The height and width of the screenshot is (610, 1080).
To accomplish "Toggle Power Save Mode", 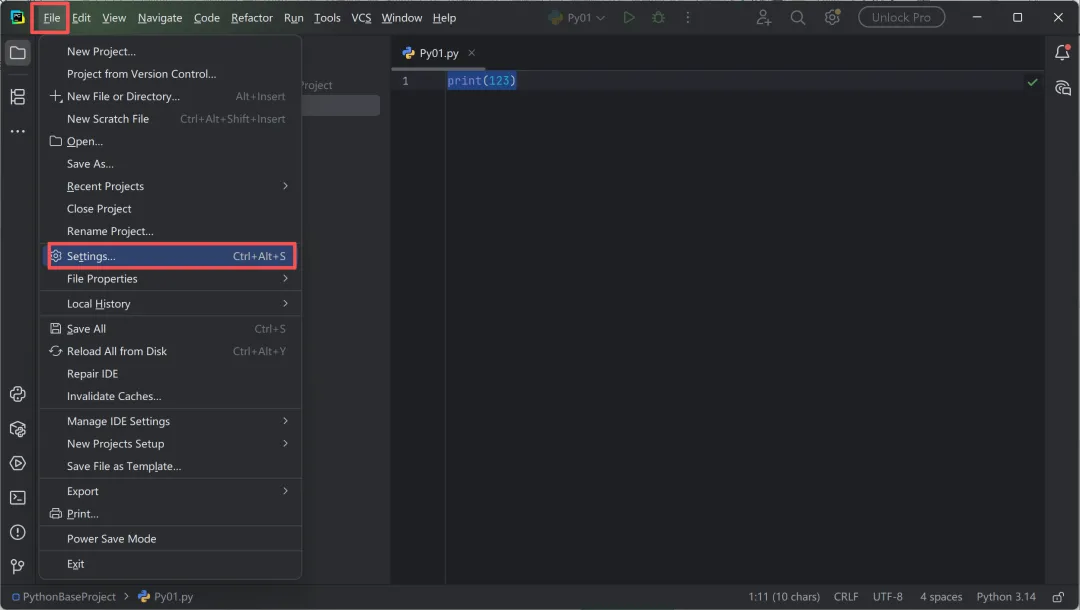I will click(171, 539).
